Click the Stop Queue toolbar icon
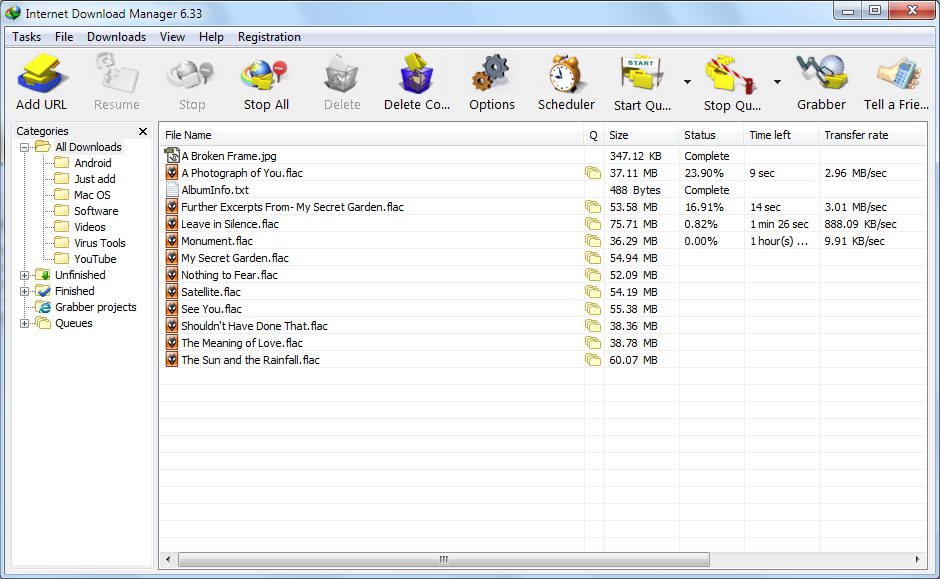The height and width of the screenshot is (579, 940). coord(731,75)
